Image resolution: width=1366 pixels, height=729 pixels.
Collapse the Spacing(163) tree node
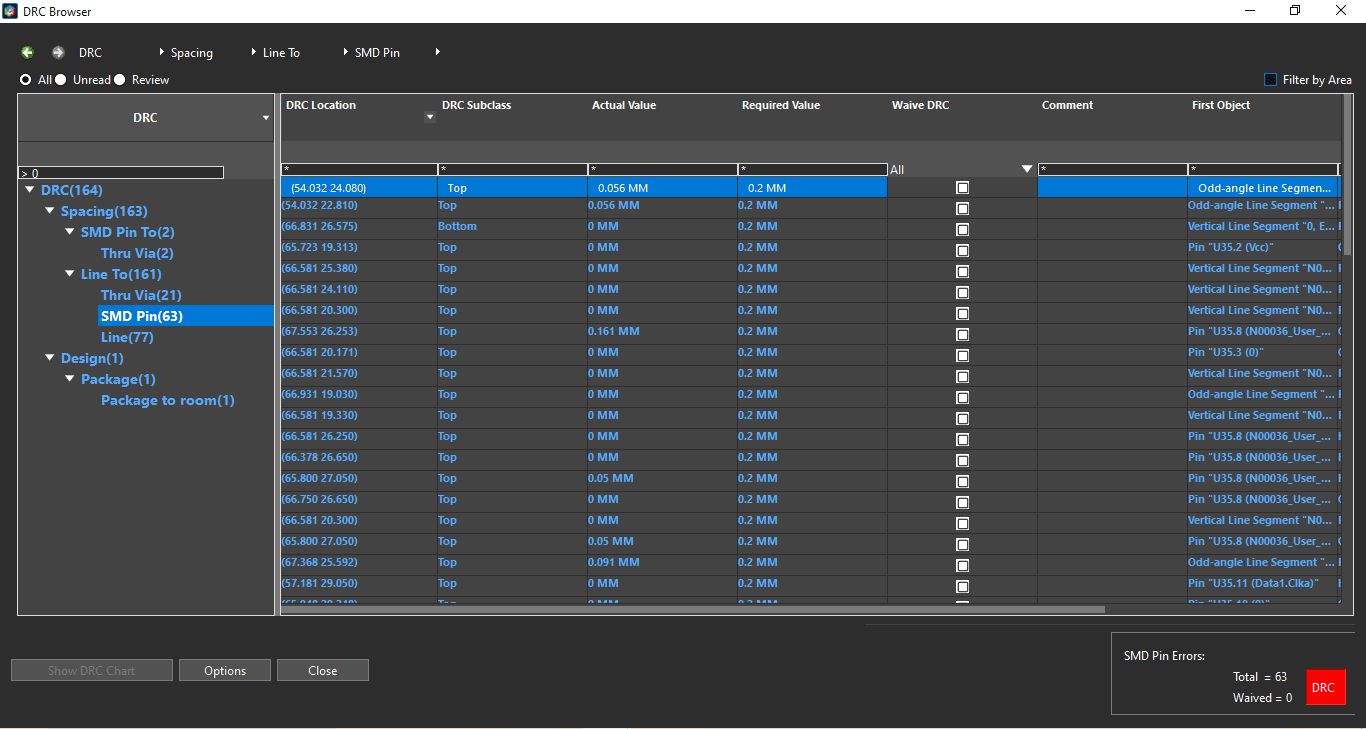tap(50, 211)
